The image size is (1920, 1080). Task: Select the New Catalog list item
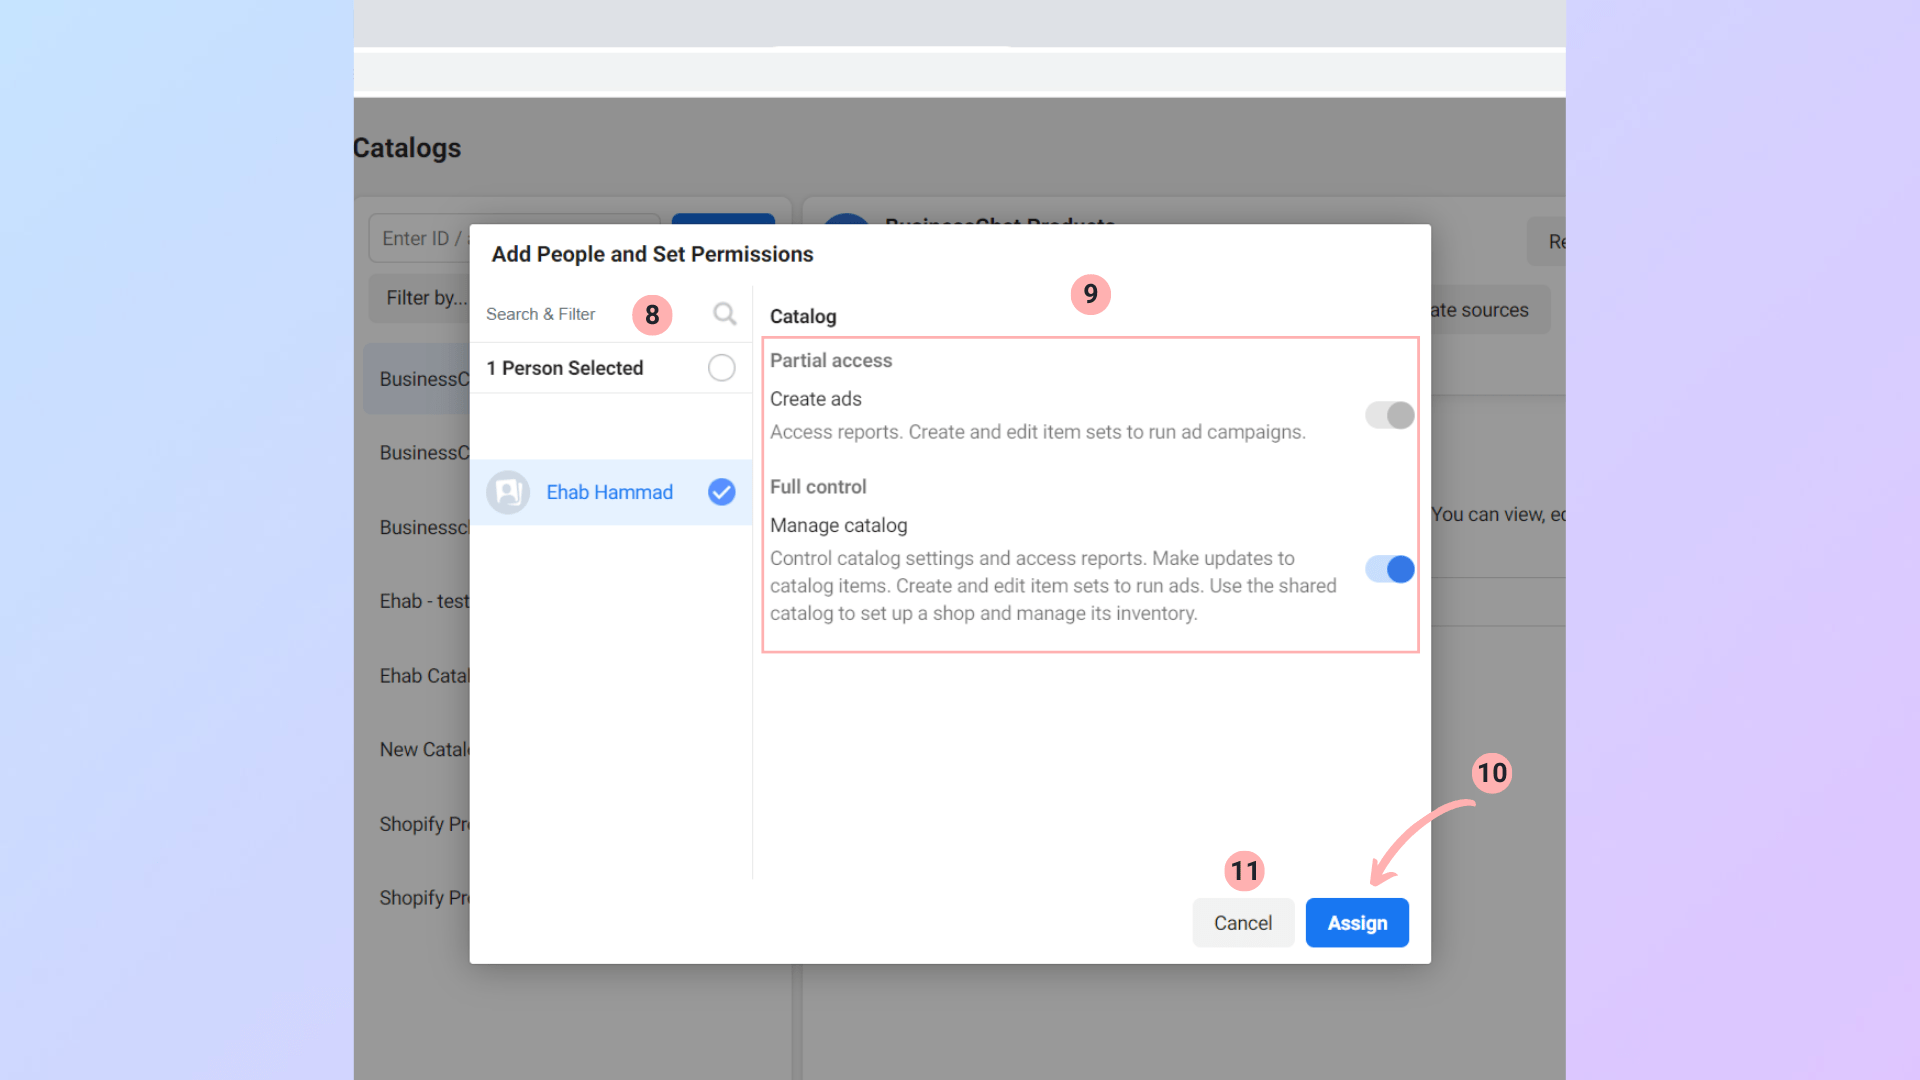(424, 749)
